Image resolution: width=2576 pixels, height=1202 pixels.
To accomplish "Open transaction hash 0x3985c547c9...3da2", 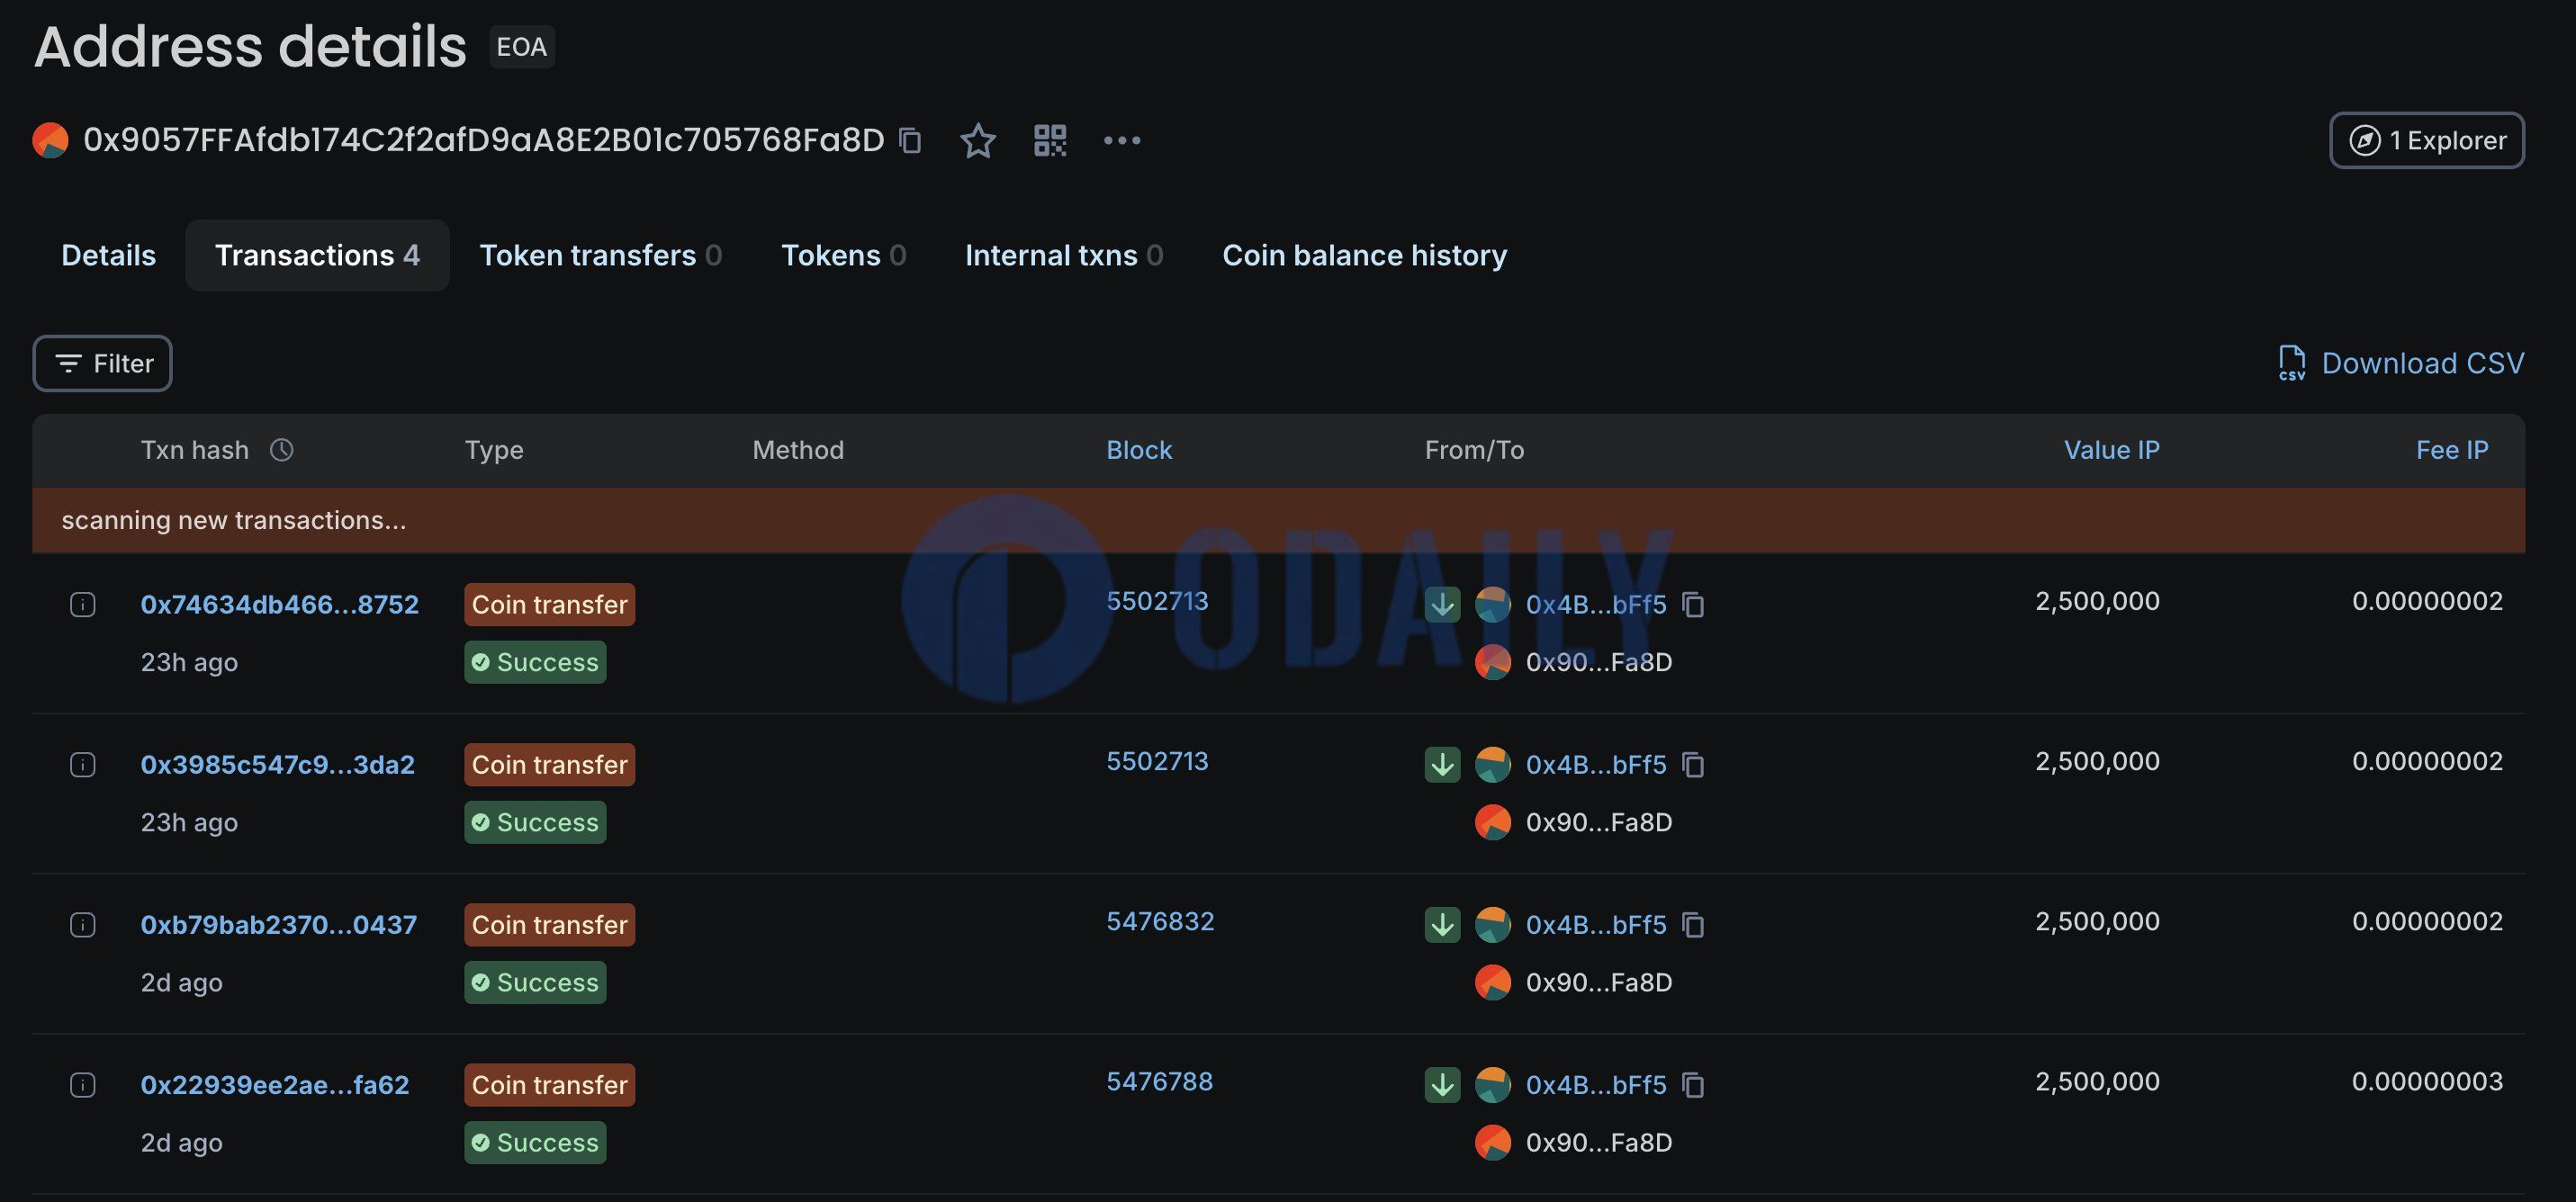I will [277, 765].
